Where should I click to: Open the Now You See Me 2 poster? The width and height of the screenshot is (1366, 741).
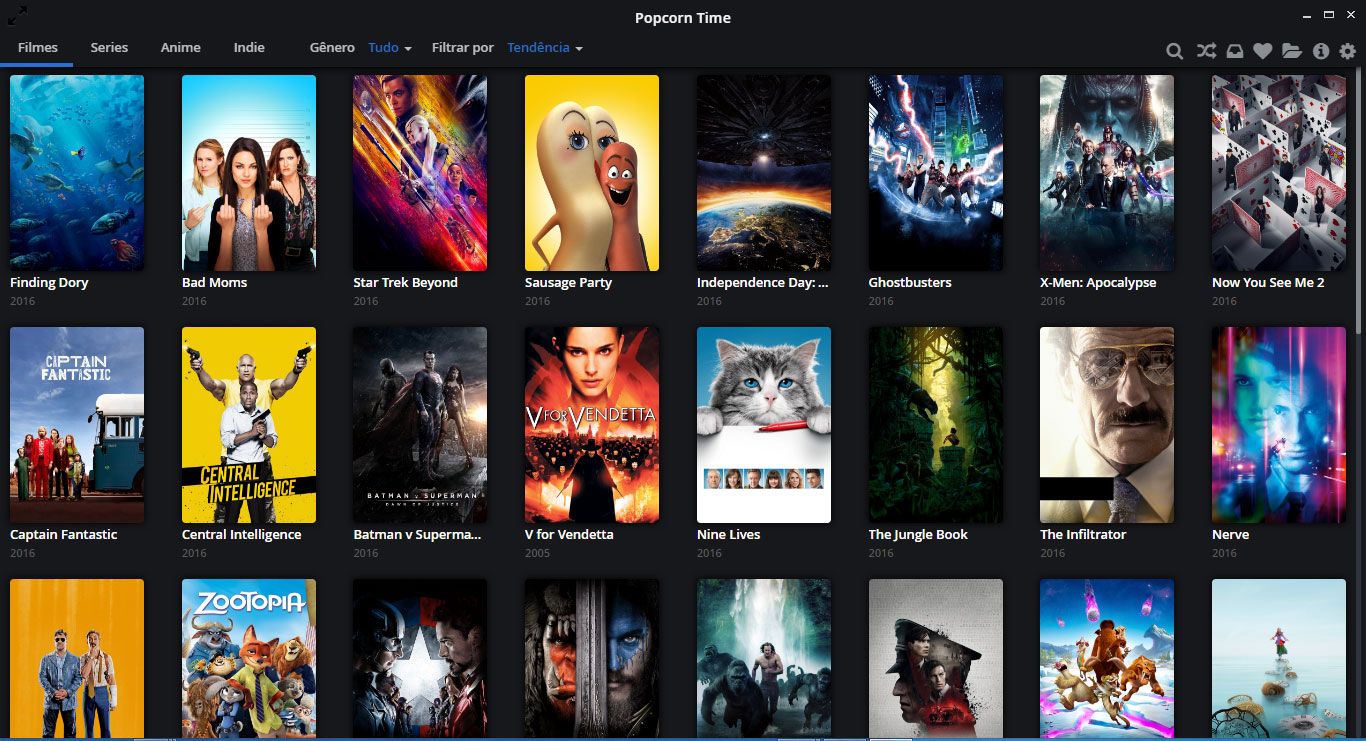click(1279, 173)
